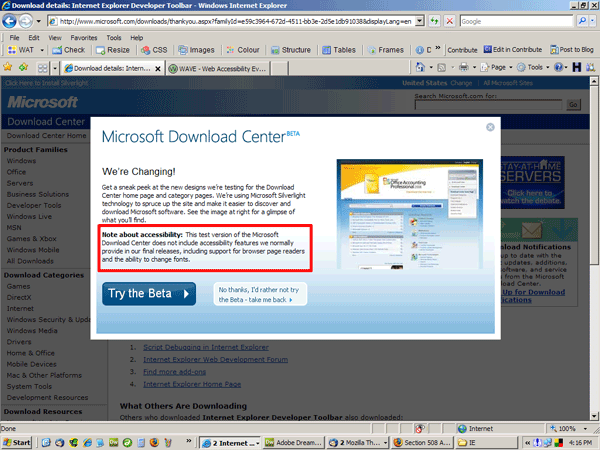Image resolution: width=600 pixels, height=450 pixels.
Task: Open the Tools menu in menu bar
Action: click(114, 38)
